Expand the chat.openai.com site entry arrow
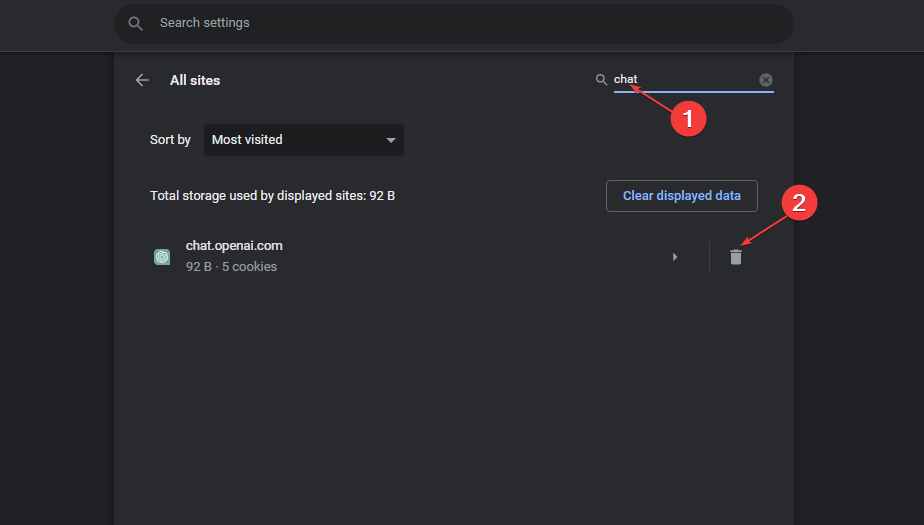This screenshot has width=924, height=525. point(675,257)
